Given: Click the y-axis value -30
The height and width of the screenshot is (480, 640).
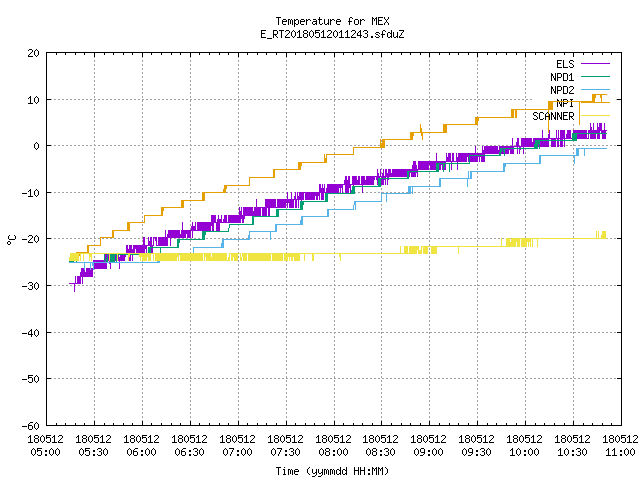Looking at the screenshot, I should coord(31,286).
